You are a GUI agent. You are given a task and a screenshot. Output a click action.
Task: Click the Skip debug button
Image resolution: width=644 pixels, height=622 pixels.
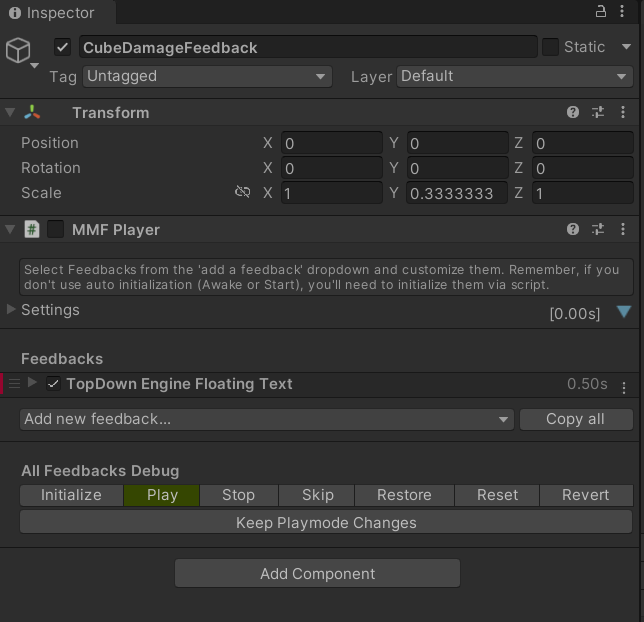(317, 495)
